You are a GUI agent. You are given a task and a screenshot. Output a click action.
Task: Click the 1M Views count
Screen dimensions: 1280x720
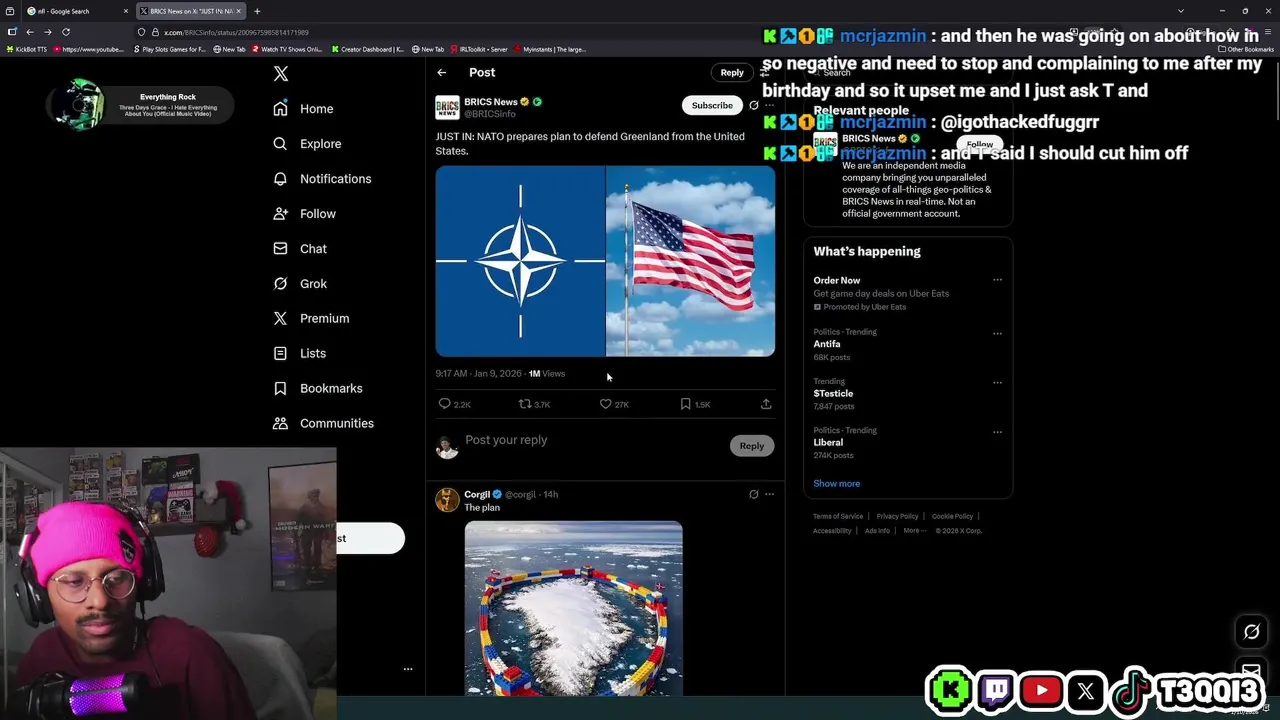(x=546, y=374)
